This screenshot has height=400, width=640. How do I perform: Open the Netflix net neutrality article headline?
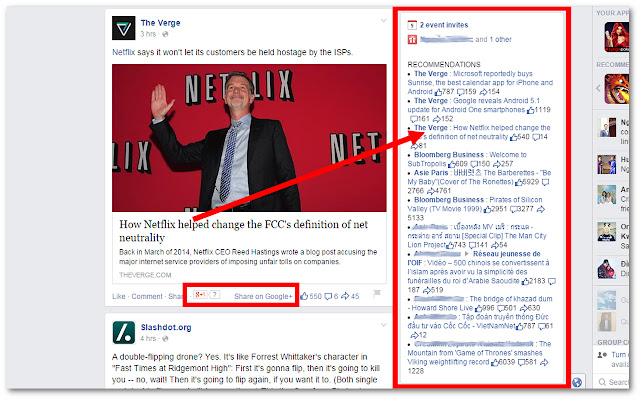point(244,231)
